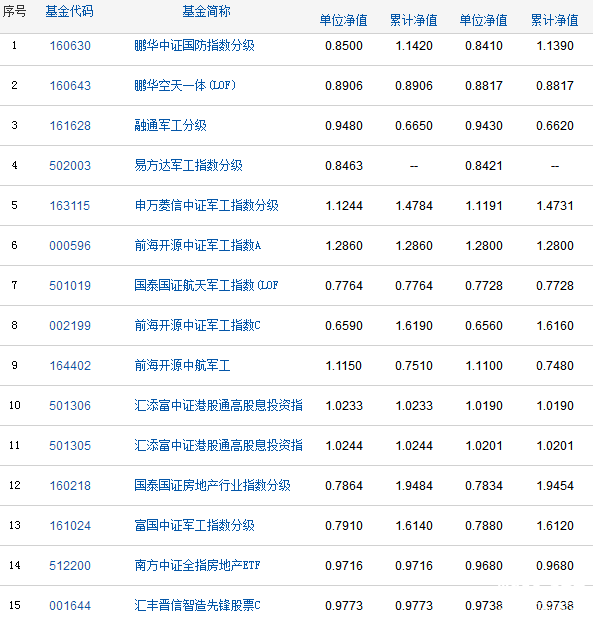Open fund 国泰国证房地产行业指数分级
This screenshot has width=593, height=619.
pos(212,486)
